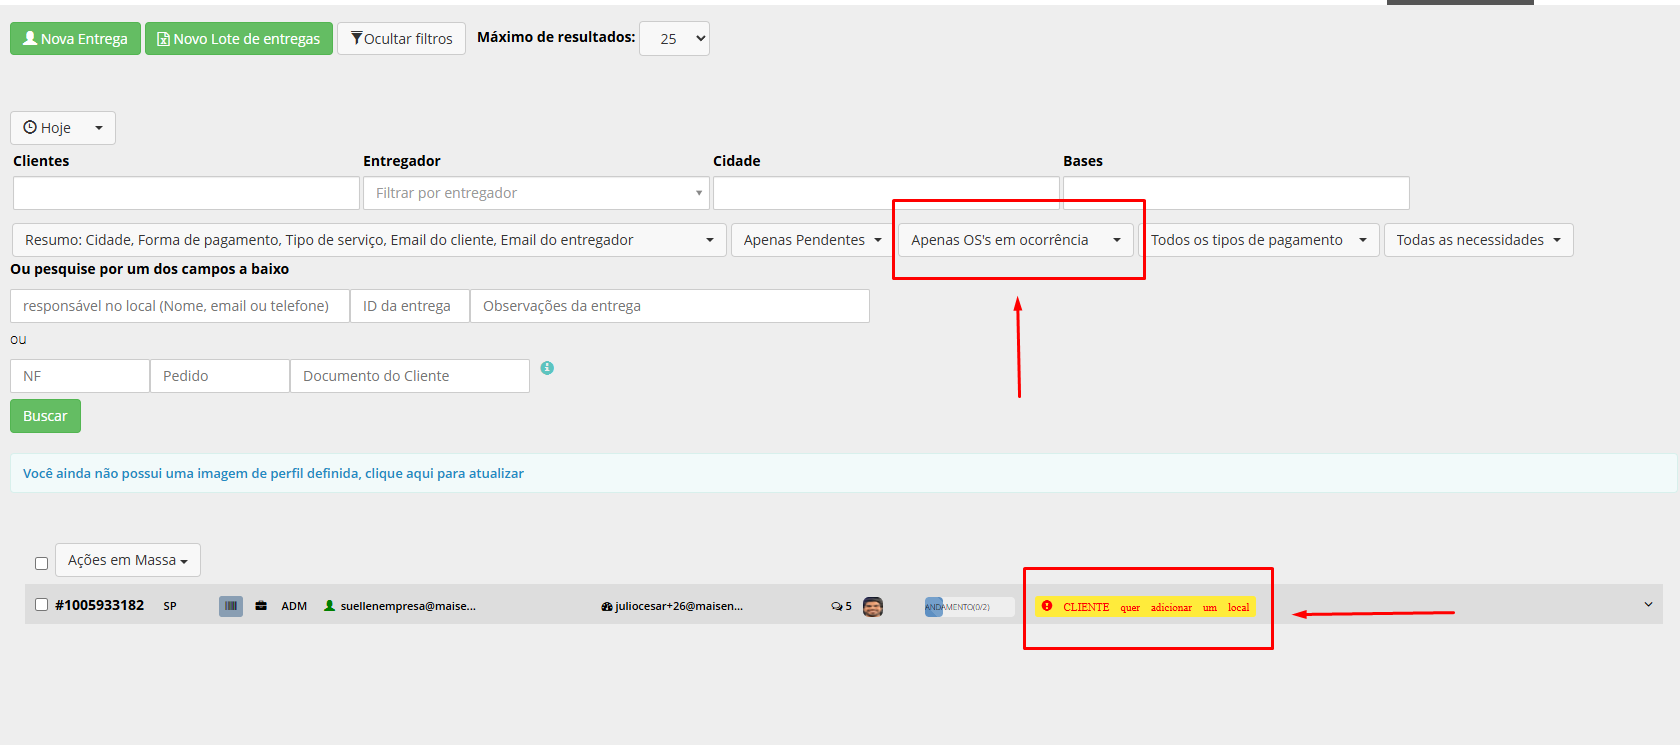
Task: Expand row #1005933182 with the chevron
Action: point(1648,605)
